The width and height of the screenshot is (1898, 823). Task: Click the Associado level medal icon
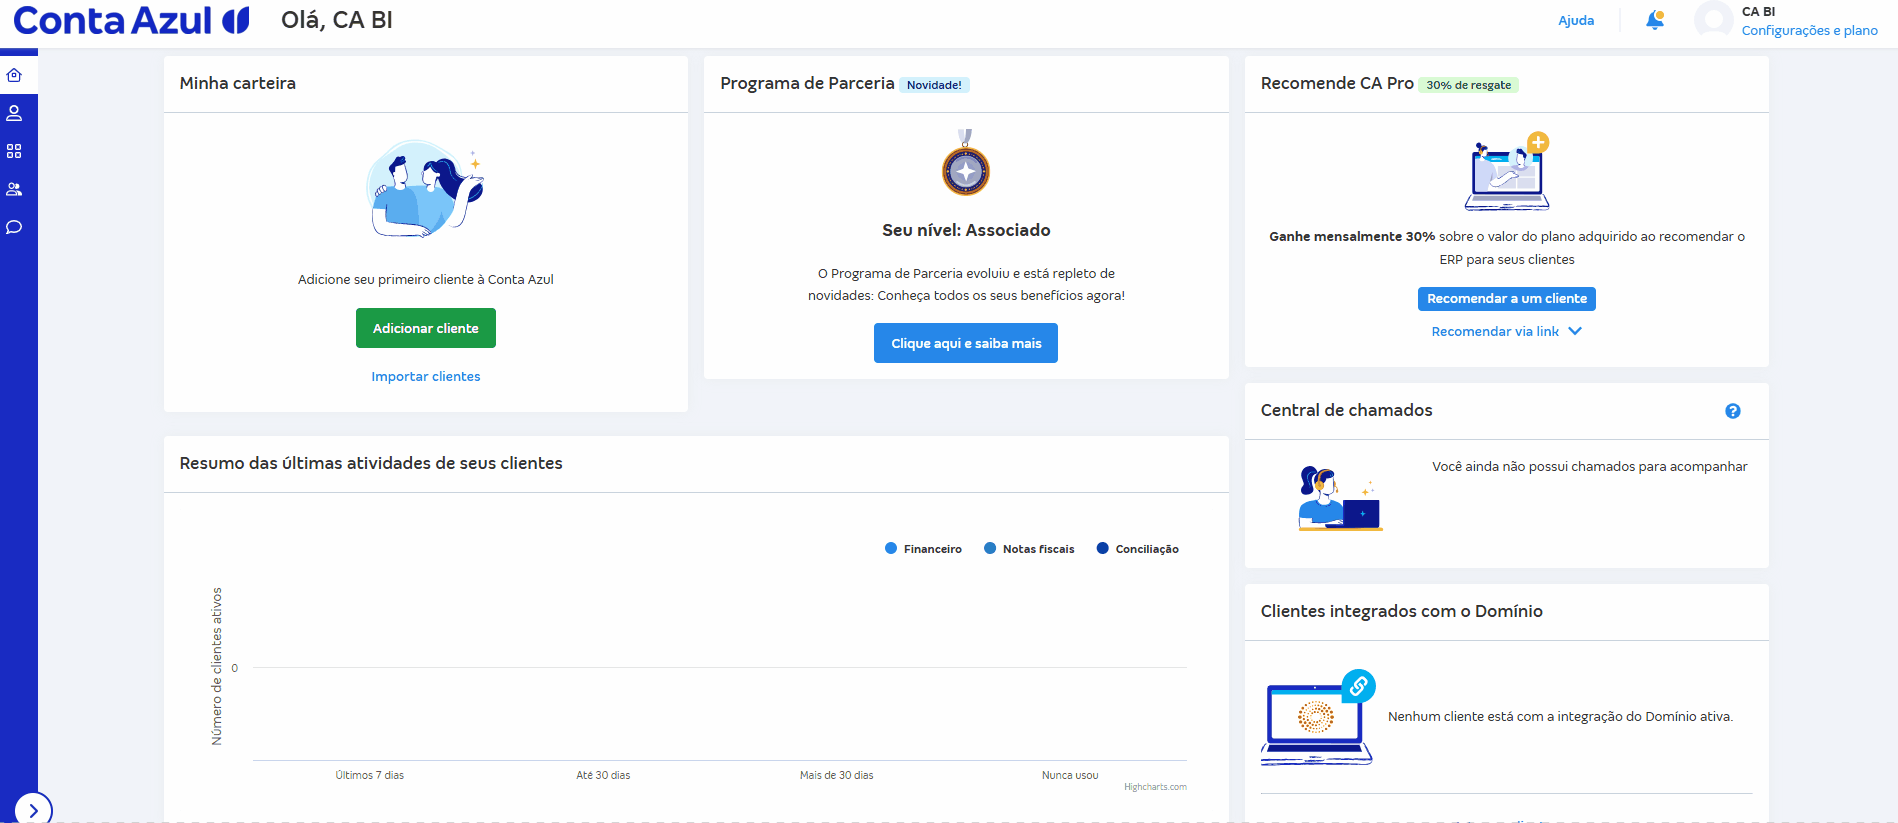pos(966,164)
